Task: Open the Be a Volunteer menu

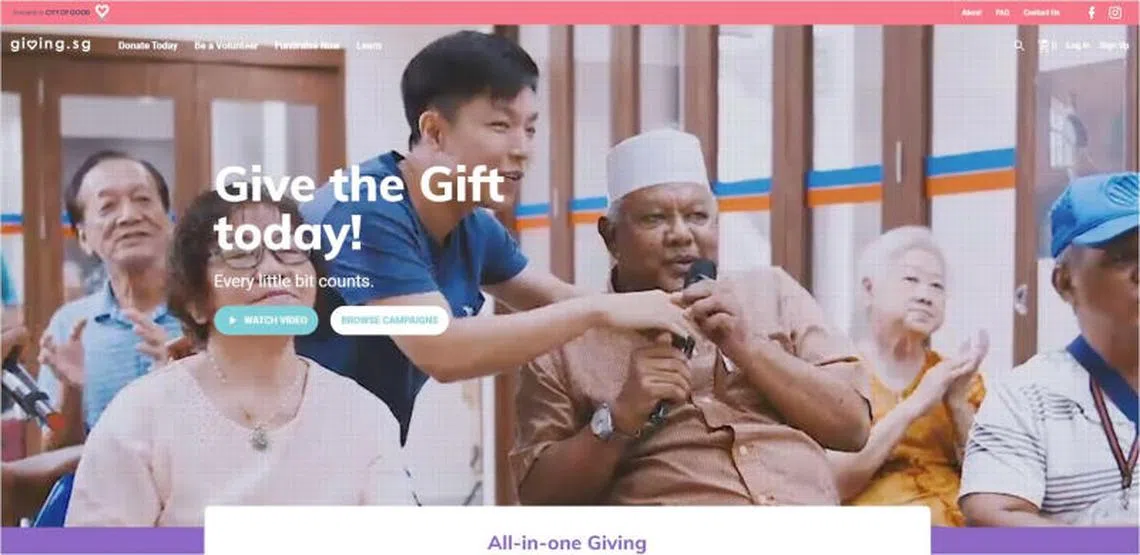Action: (226, 46)
